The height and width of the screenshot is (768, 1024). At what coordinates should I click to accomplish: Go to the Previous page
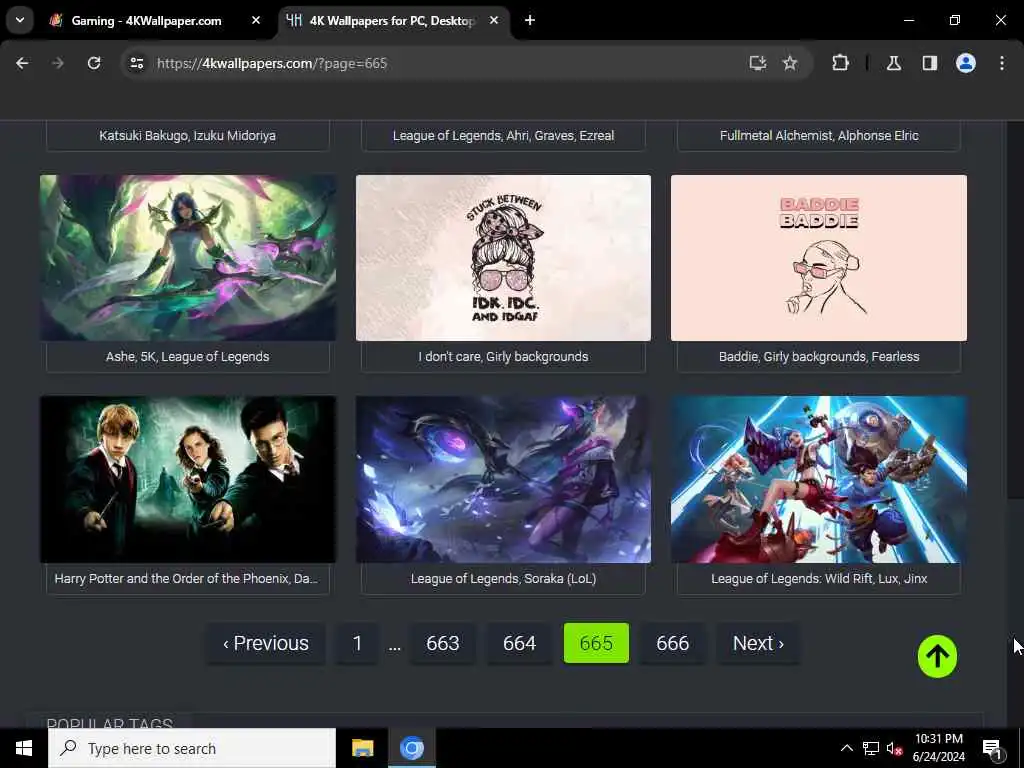265,643
